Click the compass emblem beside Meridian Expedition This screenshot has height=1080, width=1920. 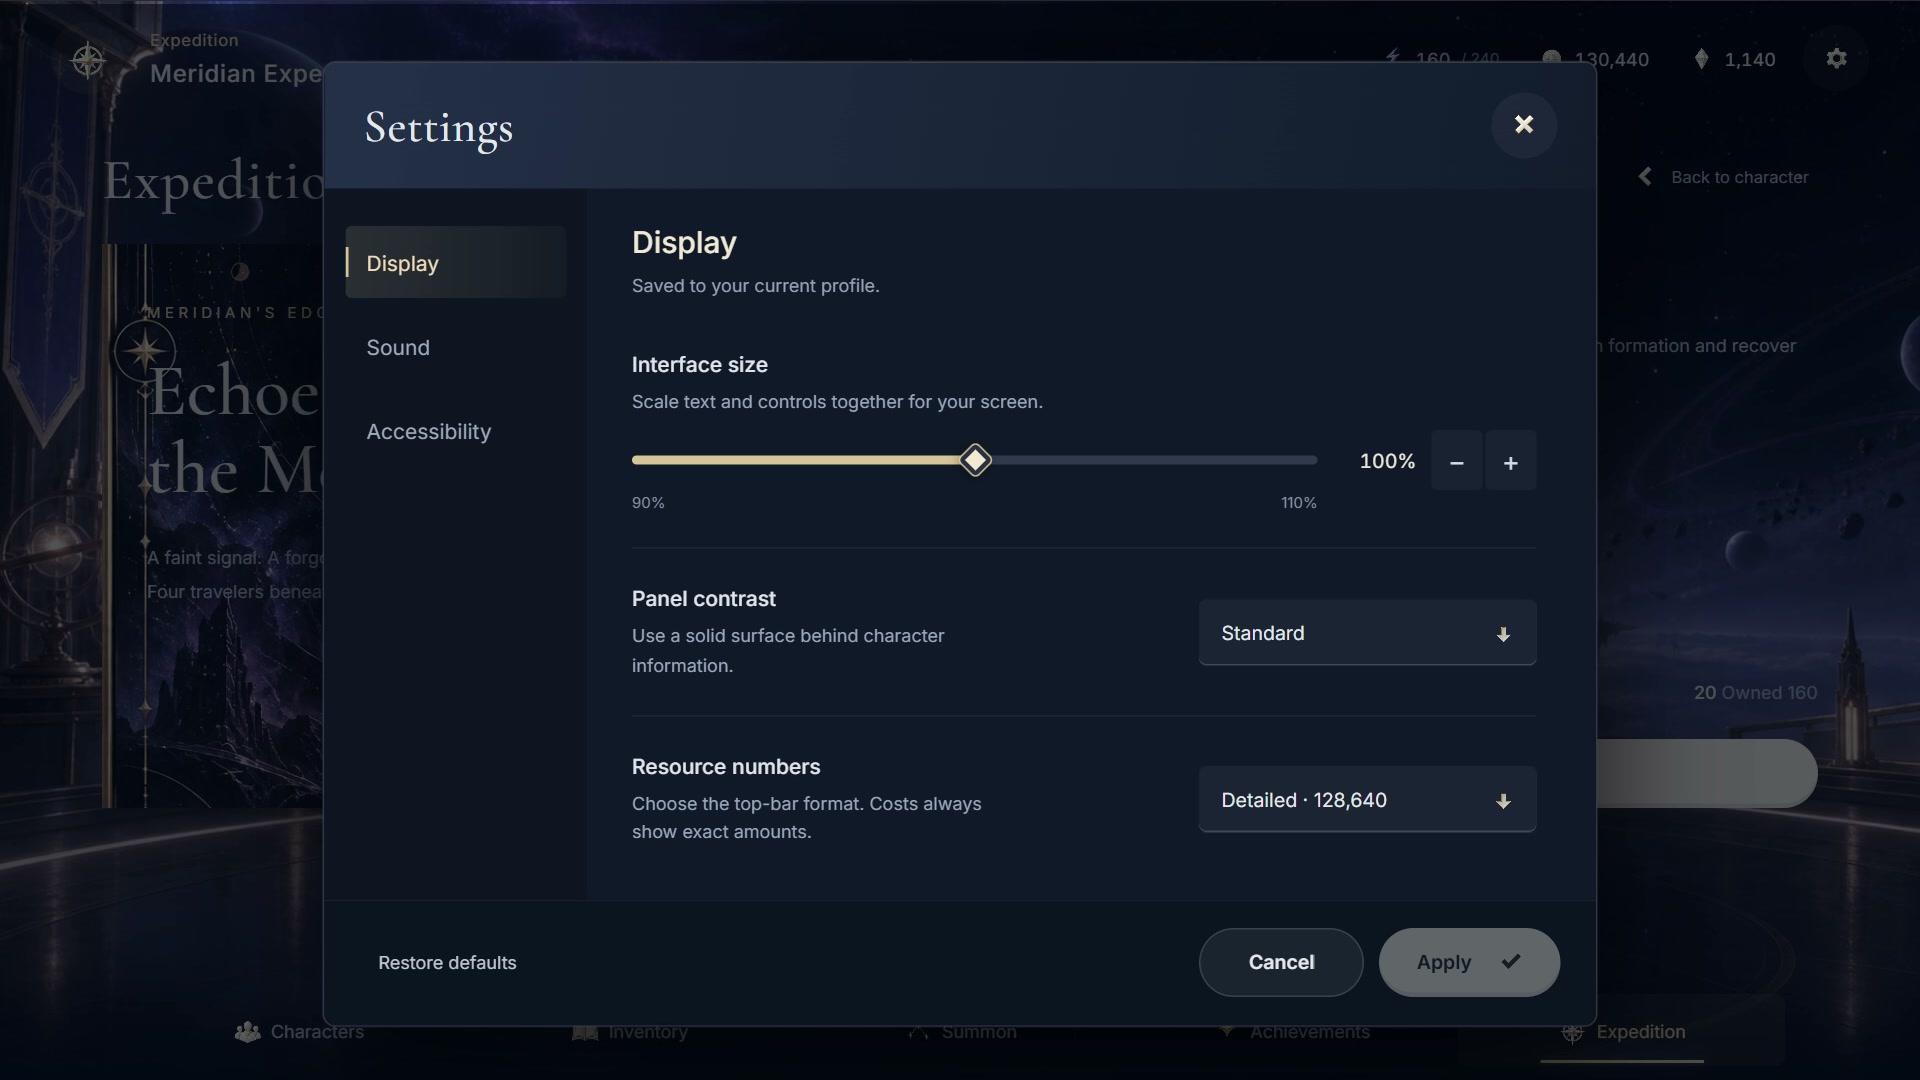(x=88, y=61)
